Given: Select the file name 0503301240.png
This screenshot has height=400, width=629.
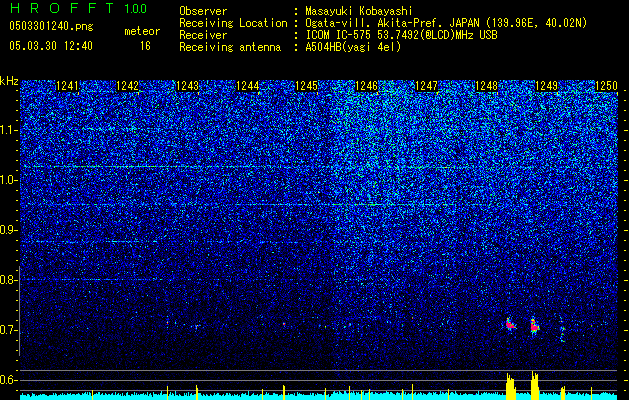Looking at the screenshot, I should (x=51, y=27).
